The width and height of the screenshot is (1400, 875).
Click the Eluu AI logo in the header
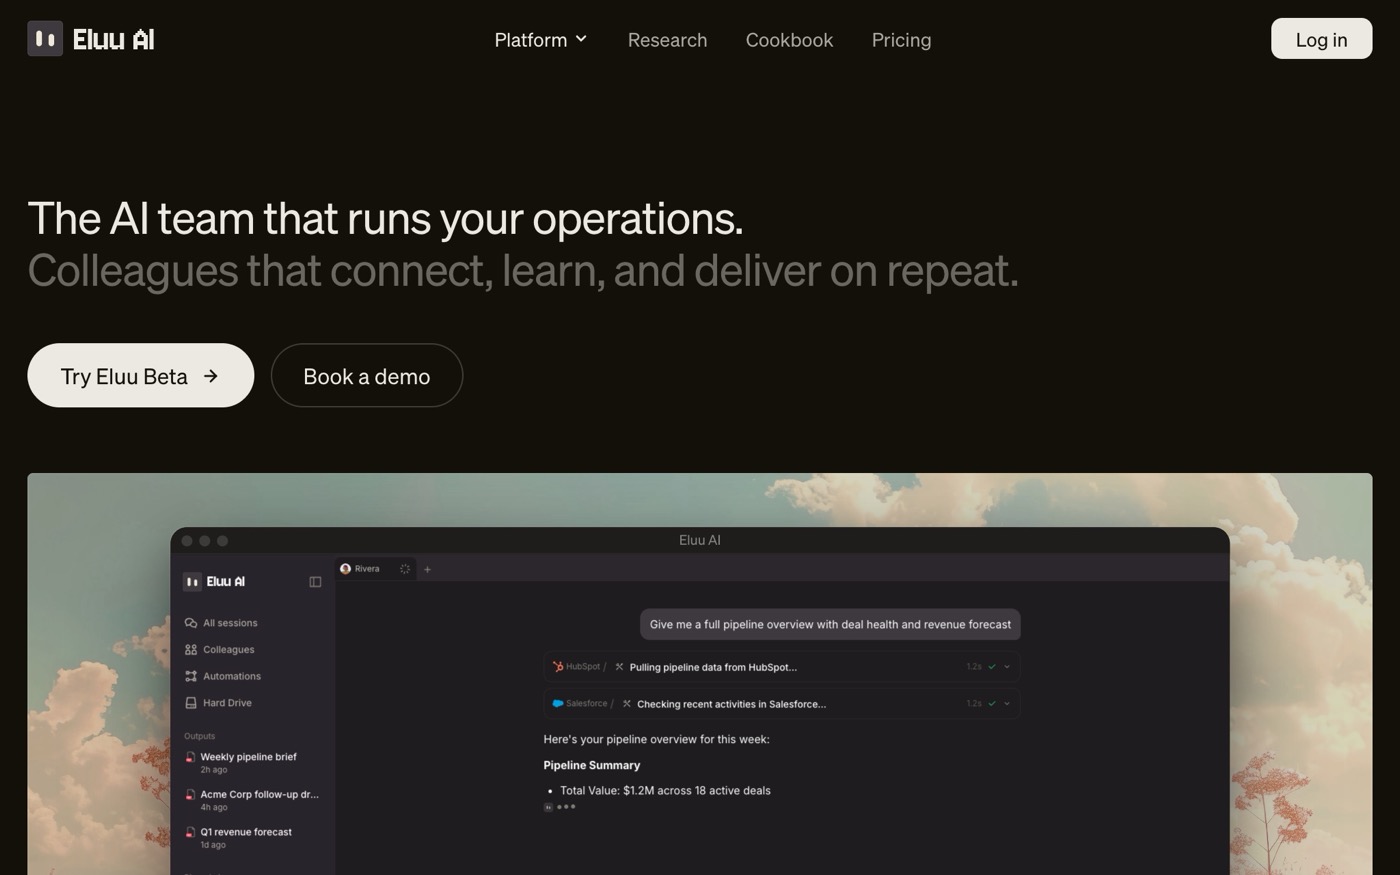point(91,39)
